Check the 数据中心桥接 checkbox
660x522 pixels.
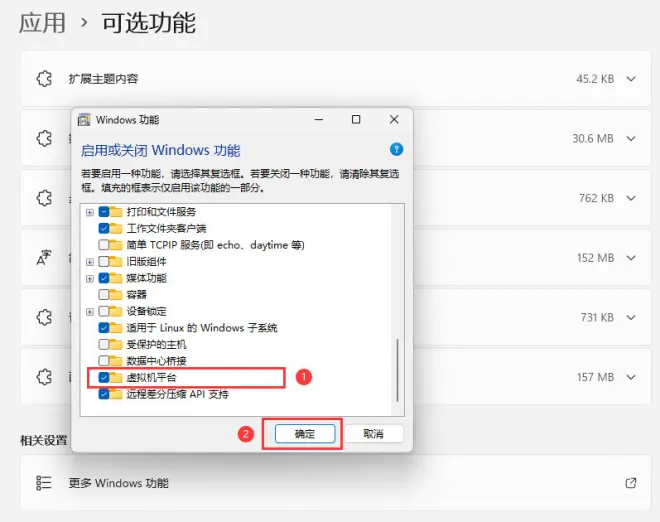tap(104, 361)
